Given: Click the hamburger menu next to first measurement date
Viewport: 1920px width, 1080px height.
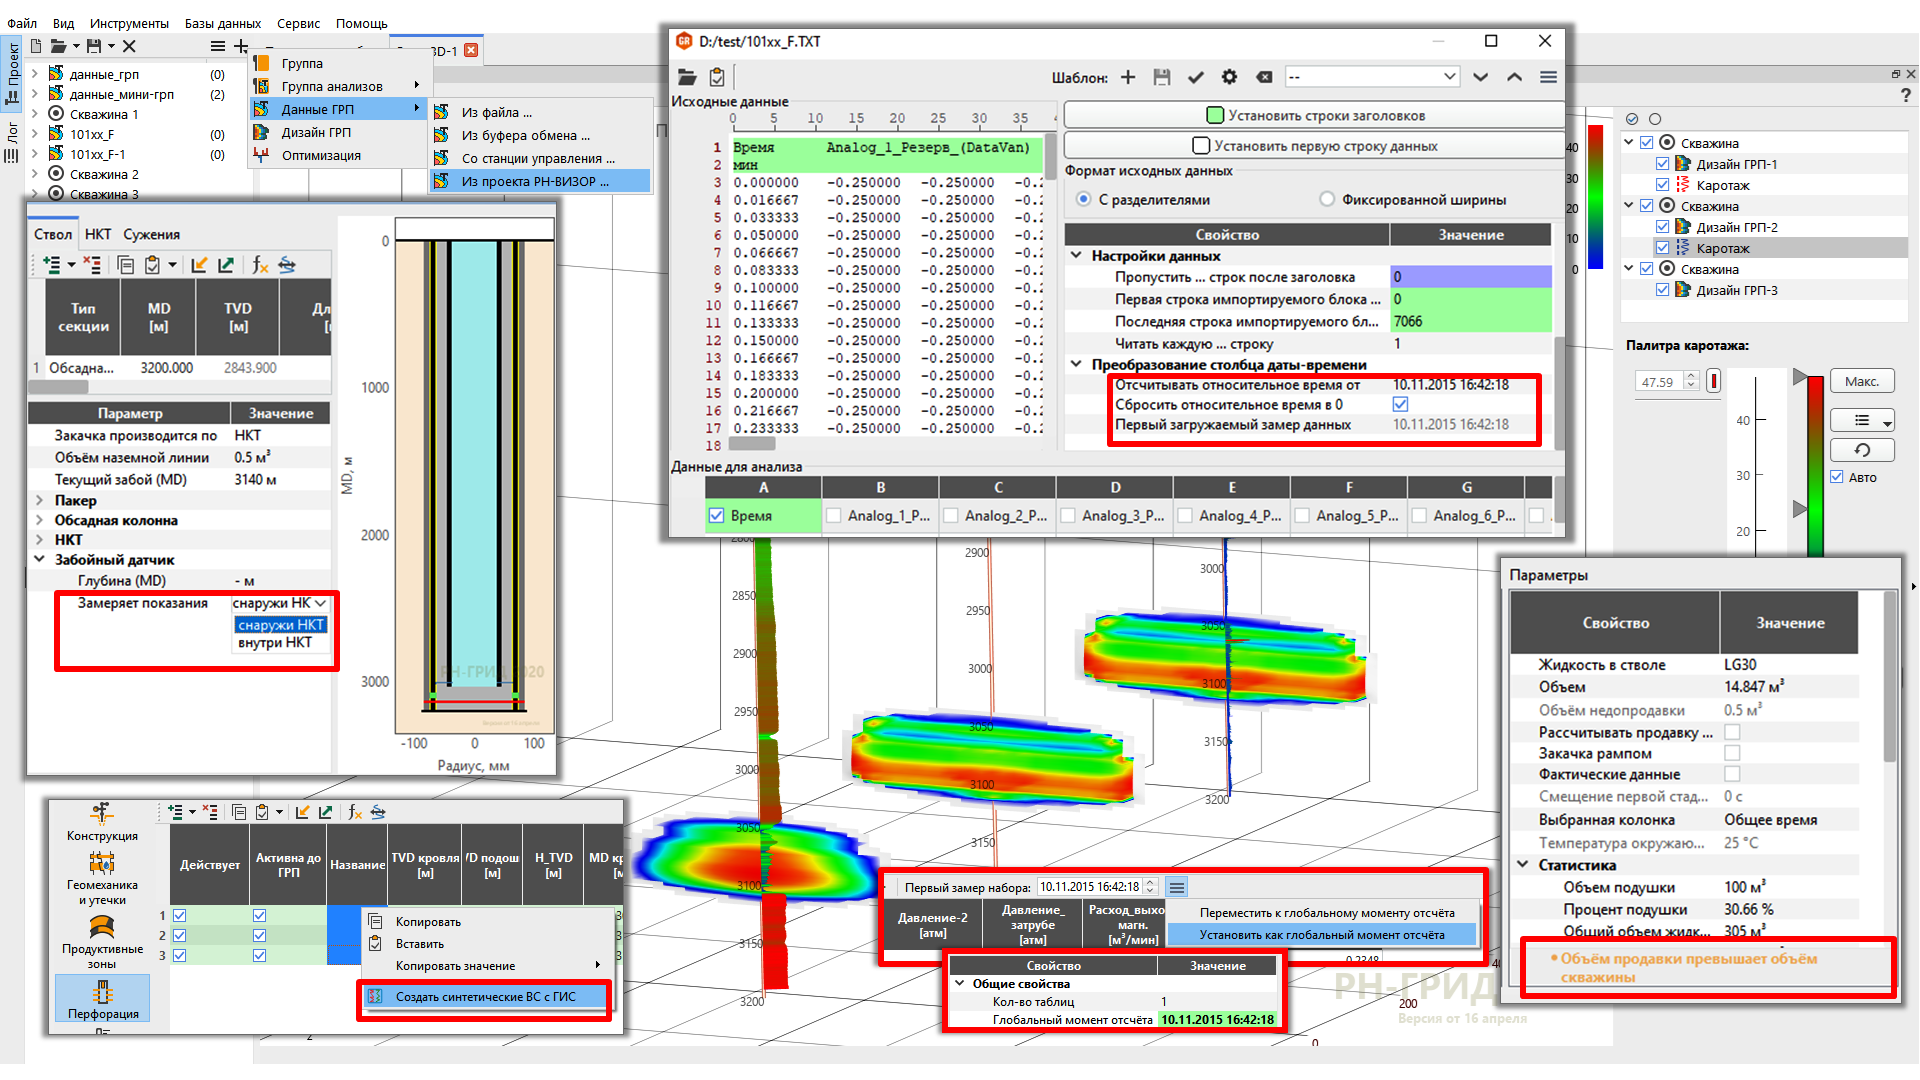Looking at the screenshot, I should click(x=1177, y=887).
